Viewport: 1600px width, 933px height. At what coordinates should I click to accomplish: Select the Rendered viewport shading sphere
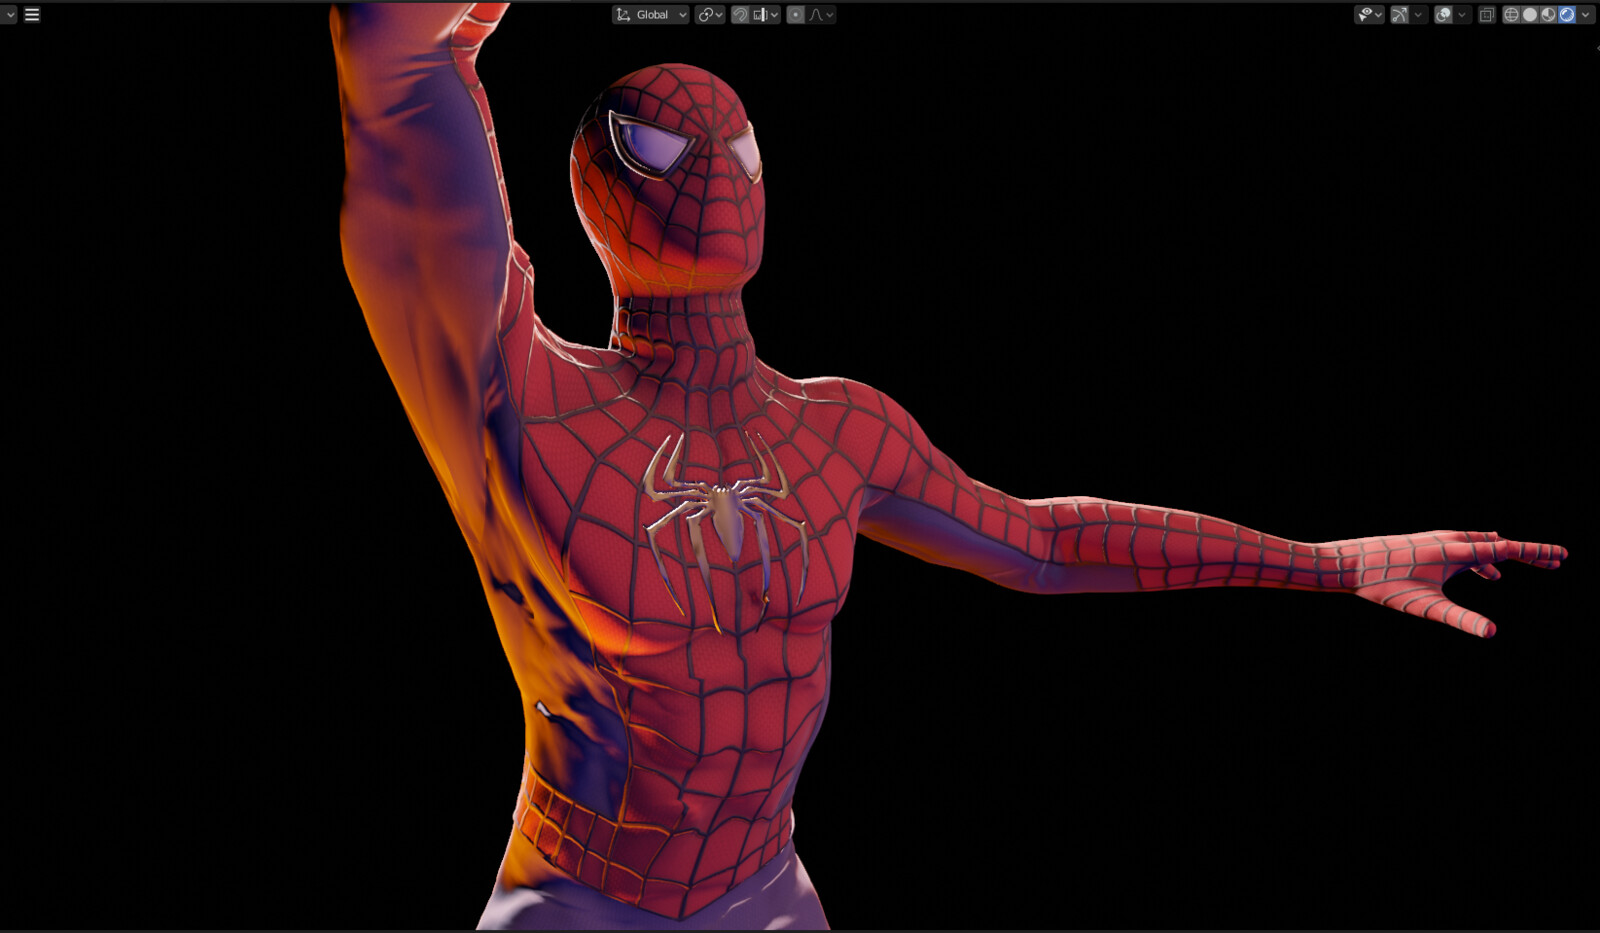(x=1567, y=15)
